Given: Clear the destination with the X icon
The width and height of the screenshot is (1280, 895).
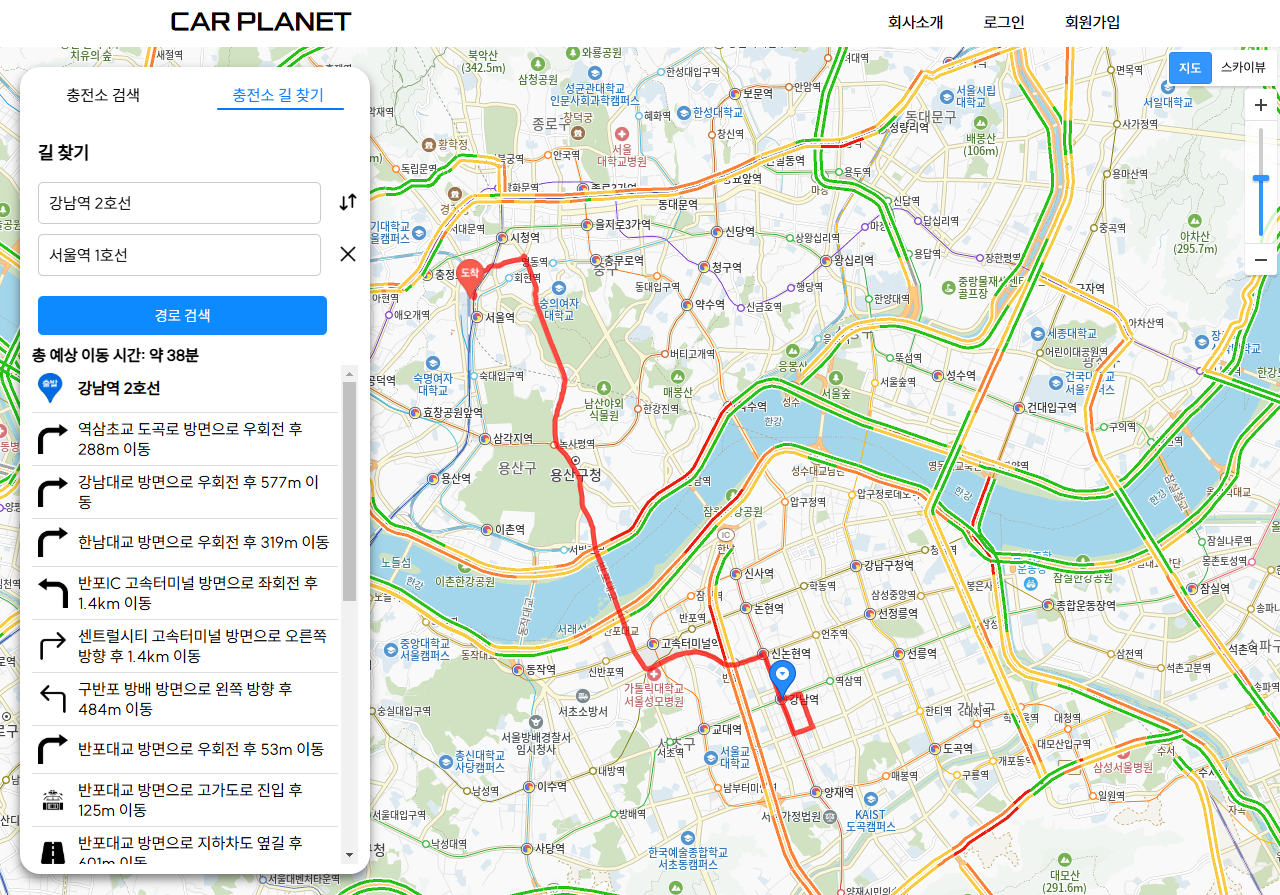Looking at the screenshot, I should [x=348, y=254].
